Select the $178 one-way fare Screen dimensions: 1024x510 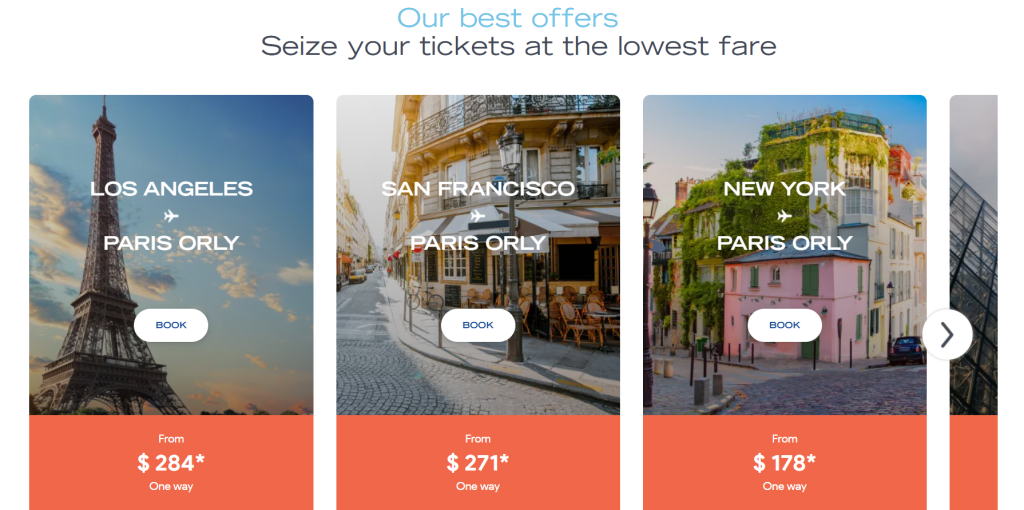tap(785, 462)
